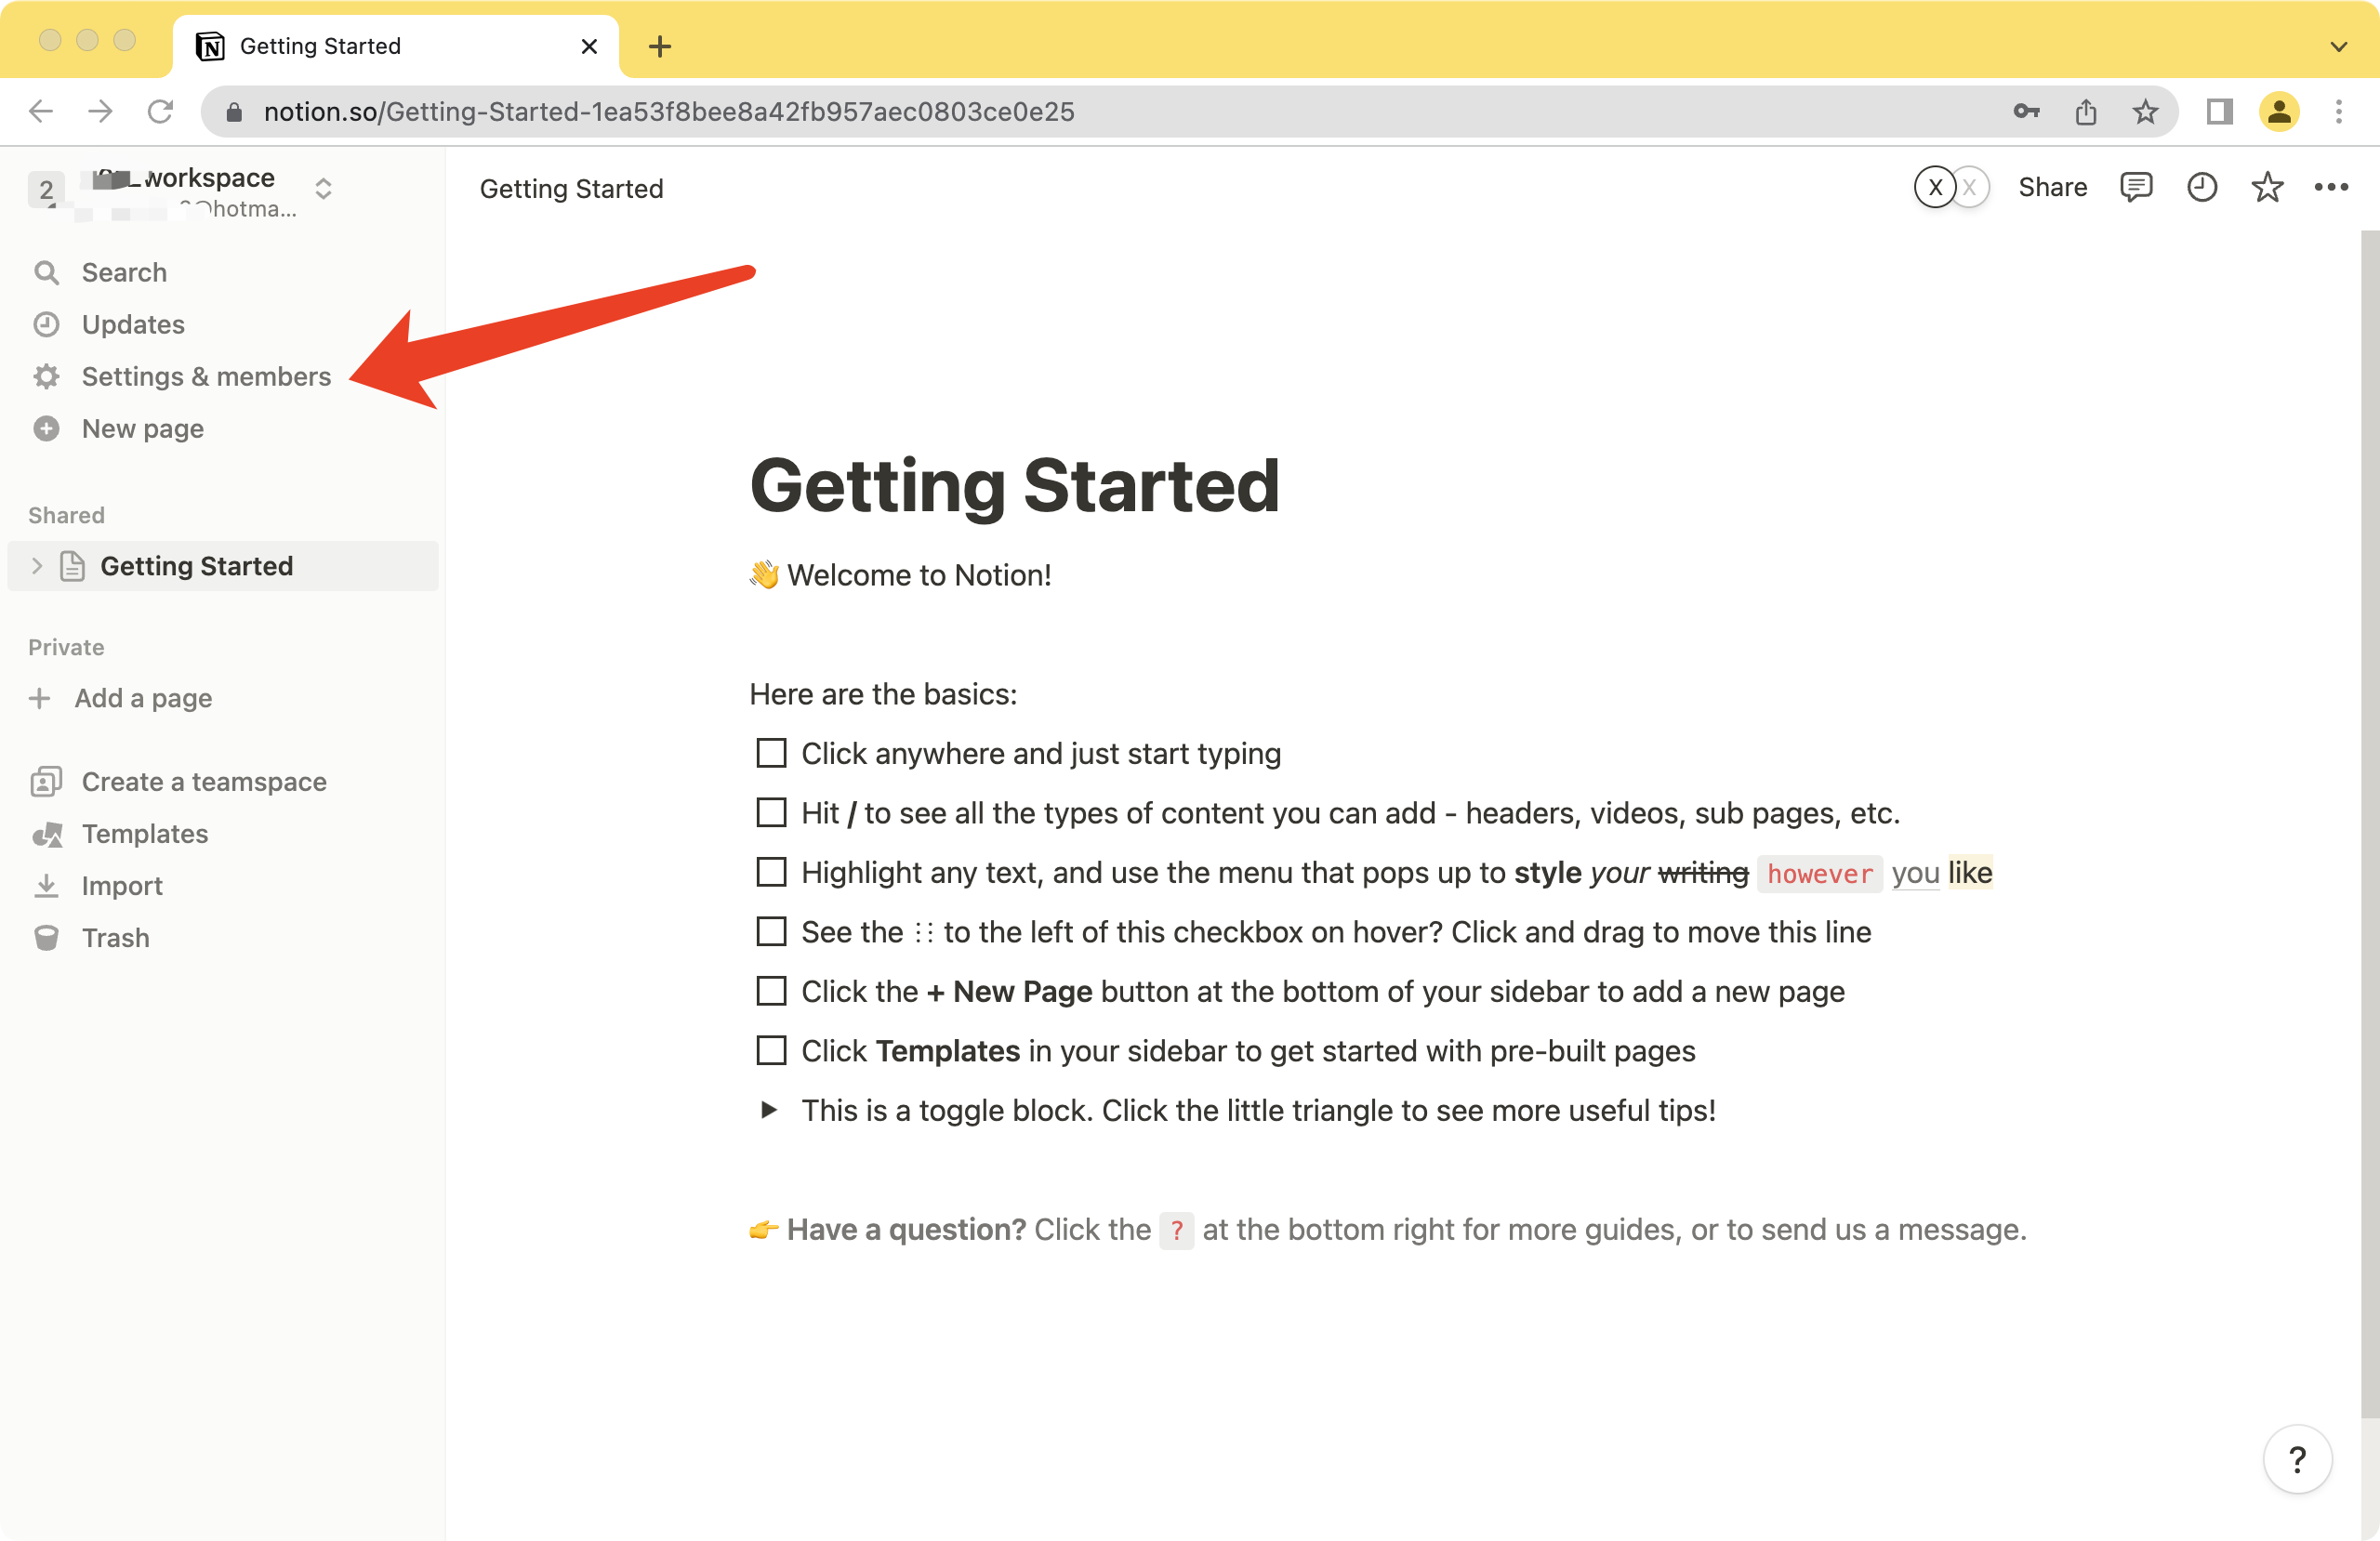The image size is (2380, 1541).
Task: Open Templates in the sidebar
Action: point(144,833)
